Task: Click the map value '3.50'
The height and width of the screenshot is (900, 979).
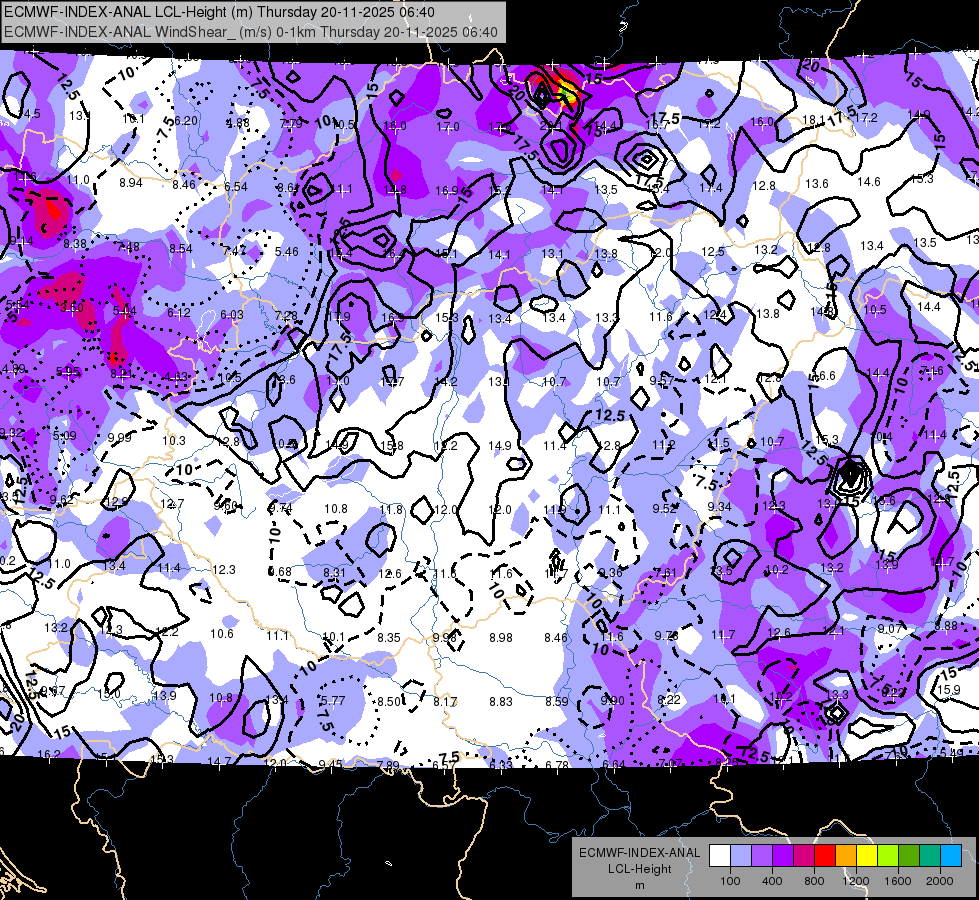Action: point(72,307)
